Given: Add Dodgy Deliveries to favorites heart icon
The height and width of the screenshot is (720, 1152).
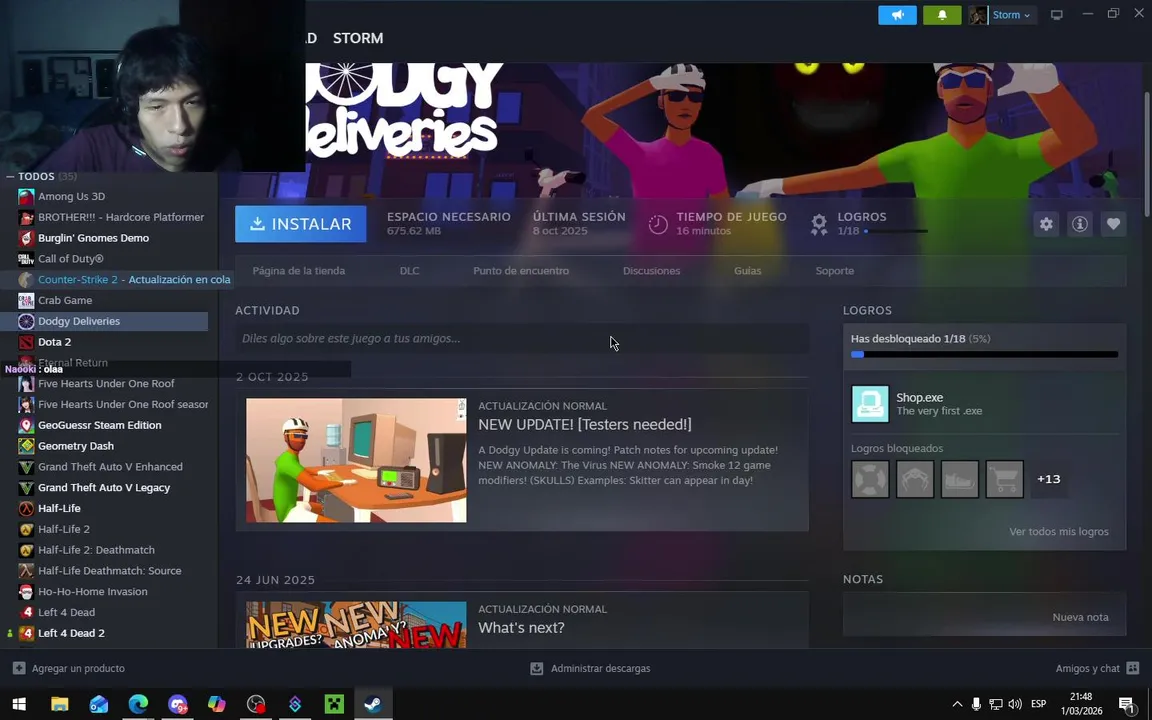Looking at the screenshot, I should (1114, 224).
